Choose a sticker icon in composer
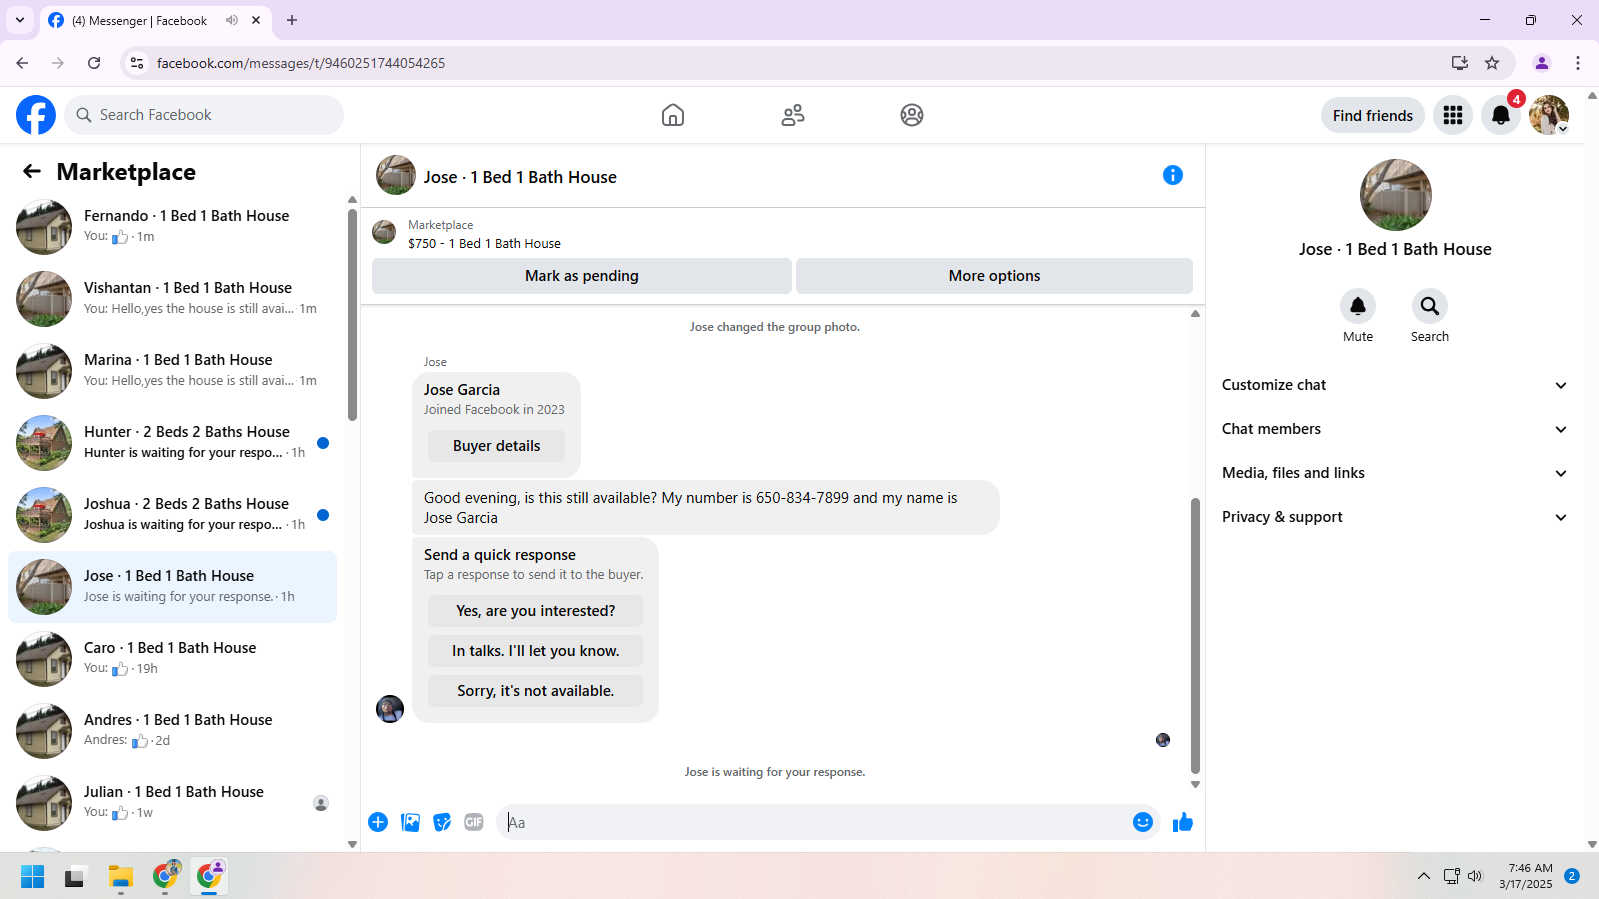1599x899 pixels. (442, 822)
